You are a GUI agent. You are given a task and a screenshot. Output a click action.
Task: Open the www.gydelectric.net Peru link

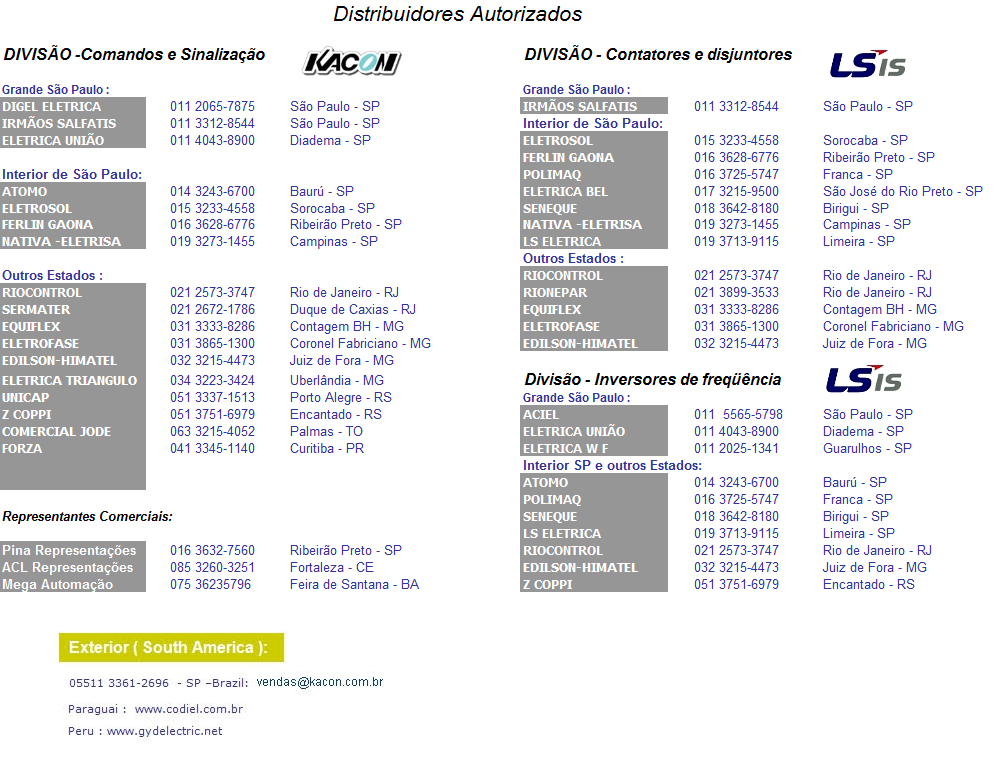pos(165,731)
